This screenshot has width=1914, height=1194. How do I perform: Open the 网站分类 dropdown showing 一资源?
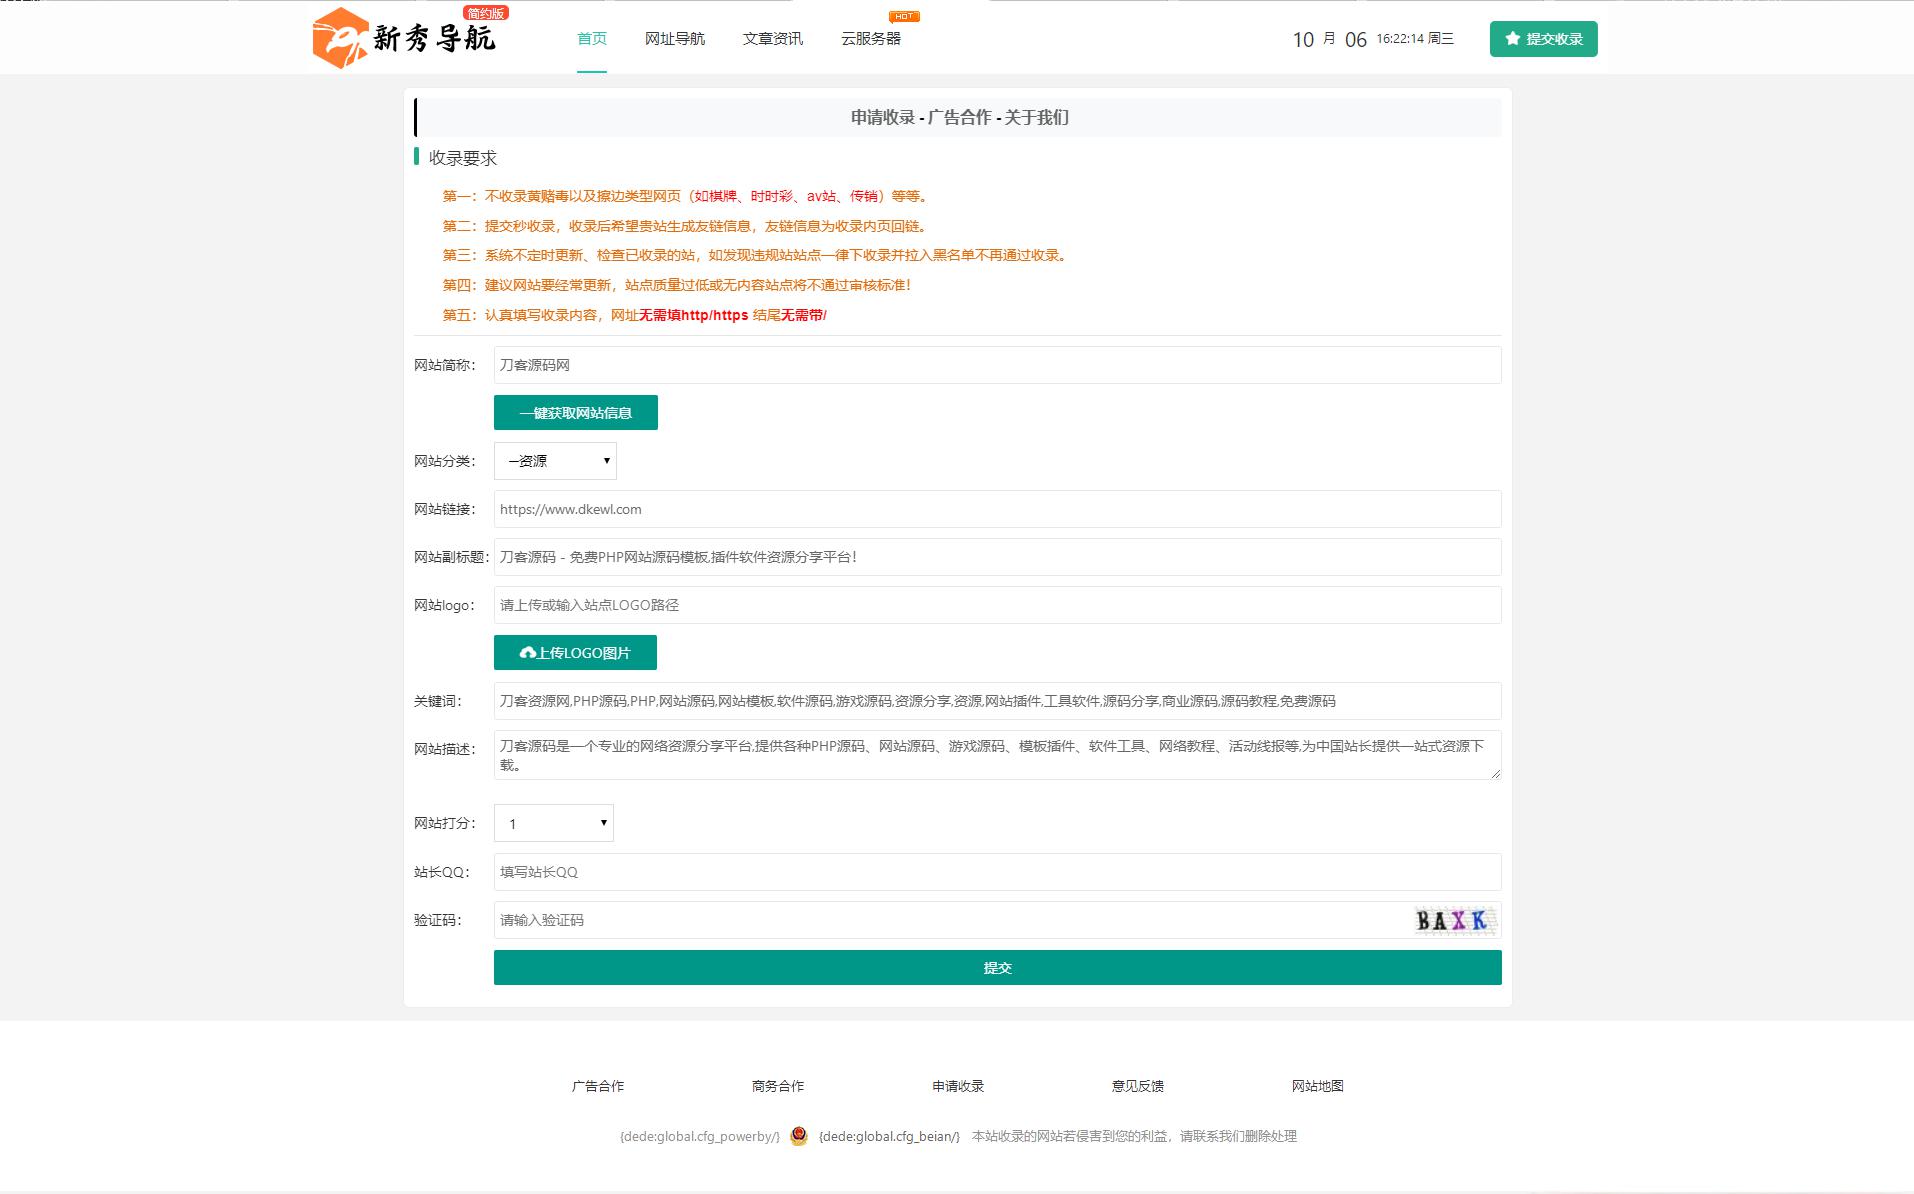[x=555, y=461]
